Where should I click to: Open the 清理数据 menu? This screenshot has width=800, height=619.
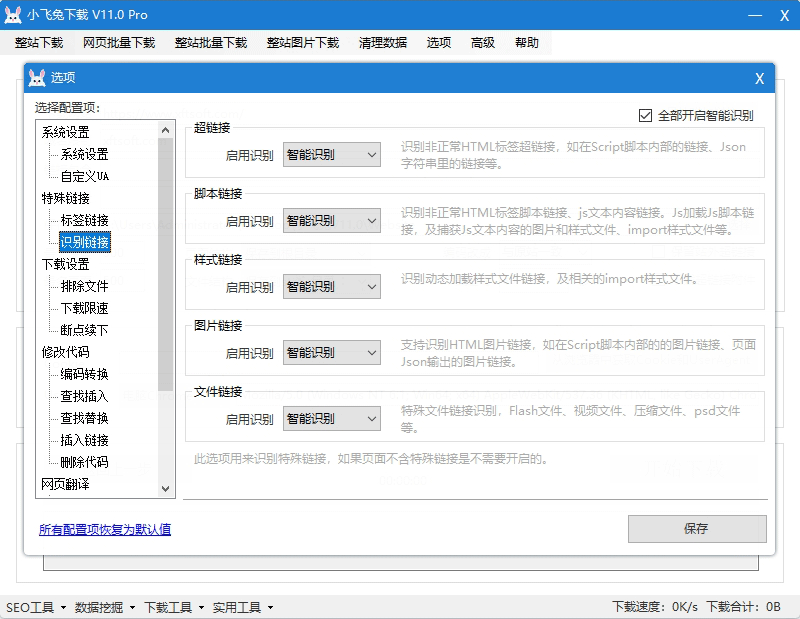[x=383, y=43]
